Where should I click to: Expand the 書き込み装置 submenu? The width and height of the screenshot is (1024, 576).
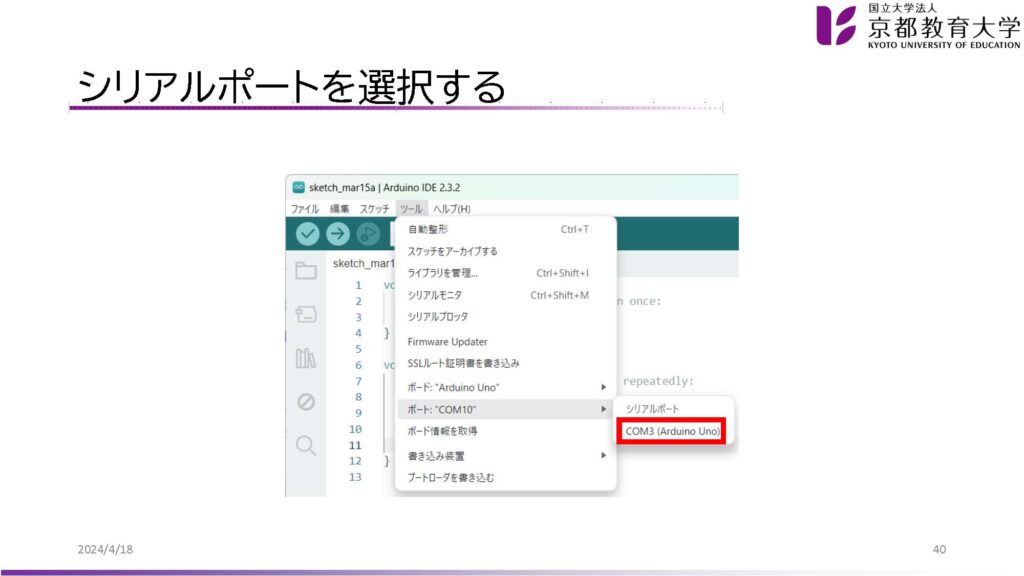(506, 456)
